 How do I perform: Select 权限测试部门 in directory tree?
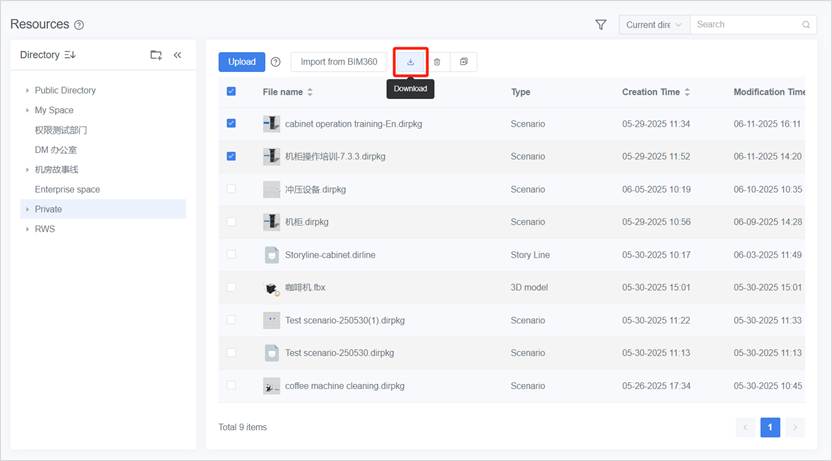(60, 130)
